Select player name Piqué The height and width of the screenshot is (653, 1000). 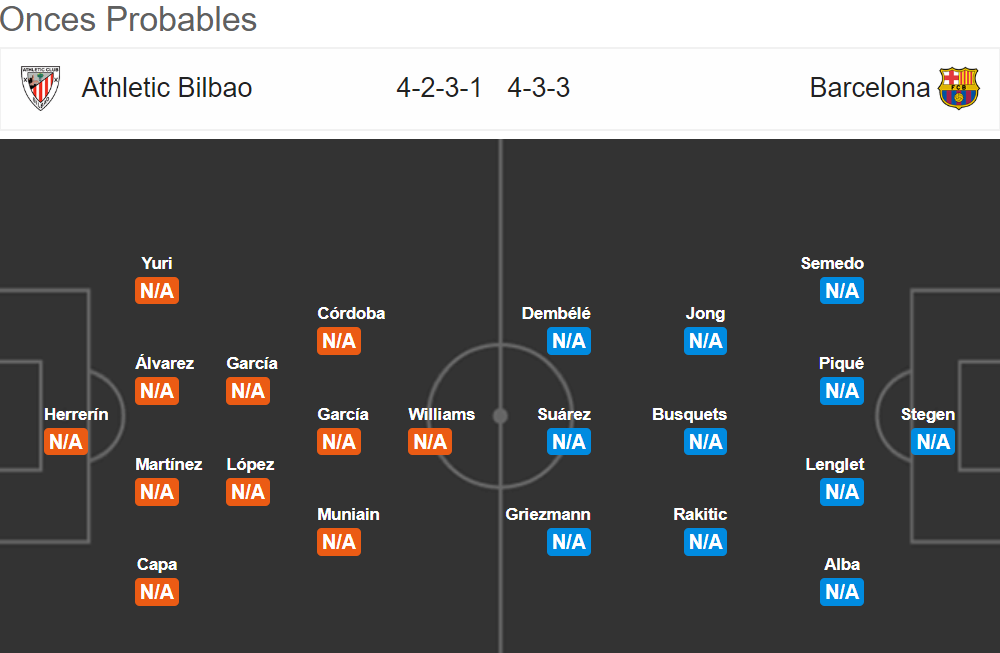tap(841, 363)
